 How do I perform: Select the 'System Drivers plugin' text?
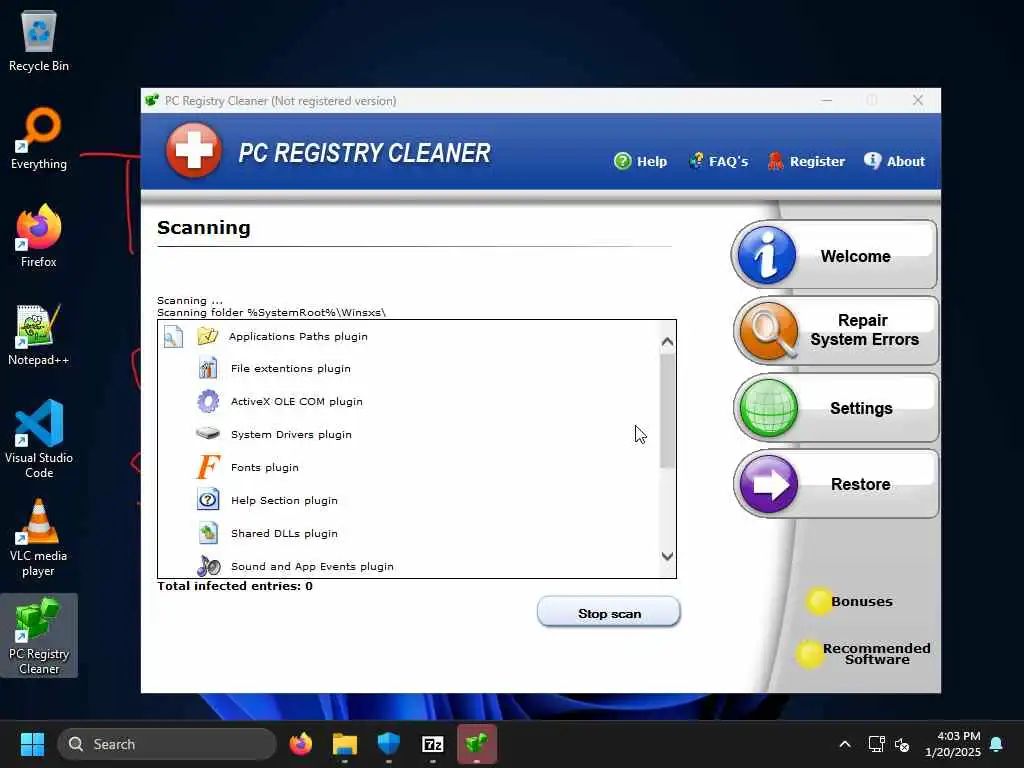click(291, 434)
